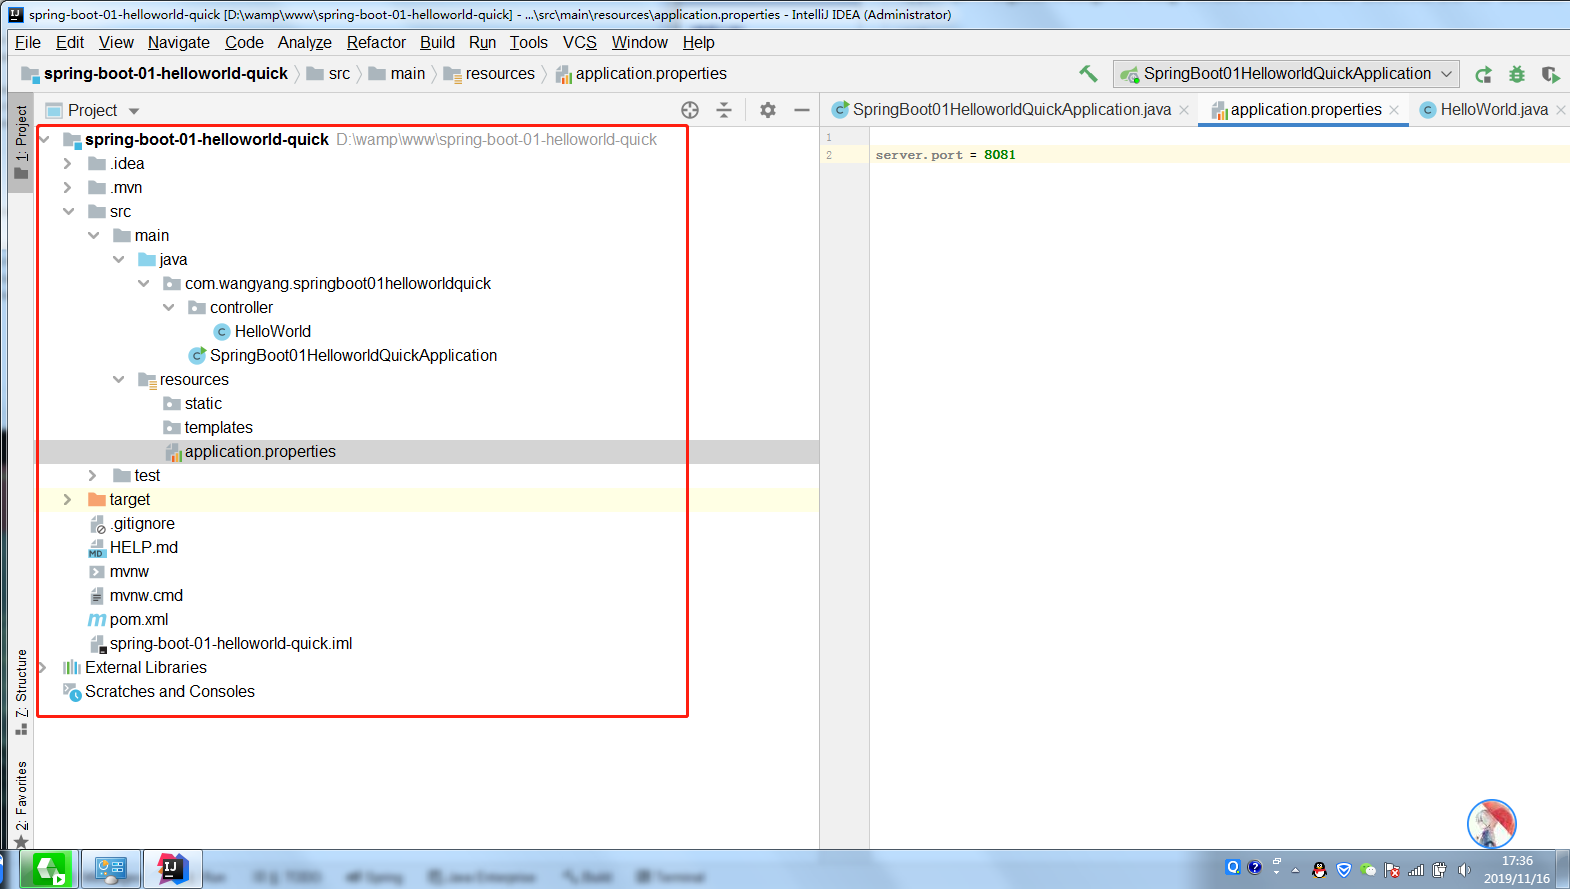
Task: Toggle the Structure tool window stripe button
Action: click(x=21, y=692)
